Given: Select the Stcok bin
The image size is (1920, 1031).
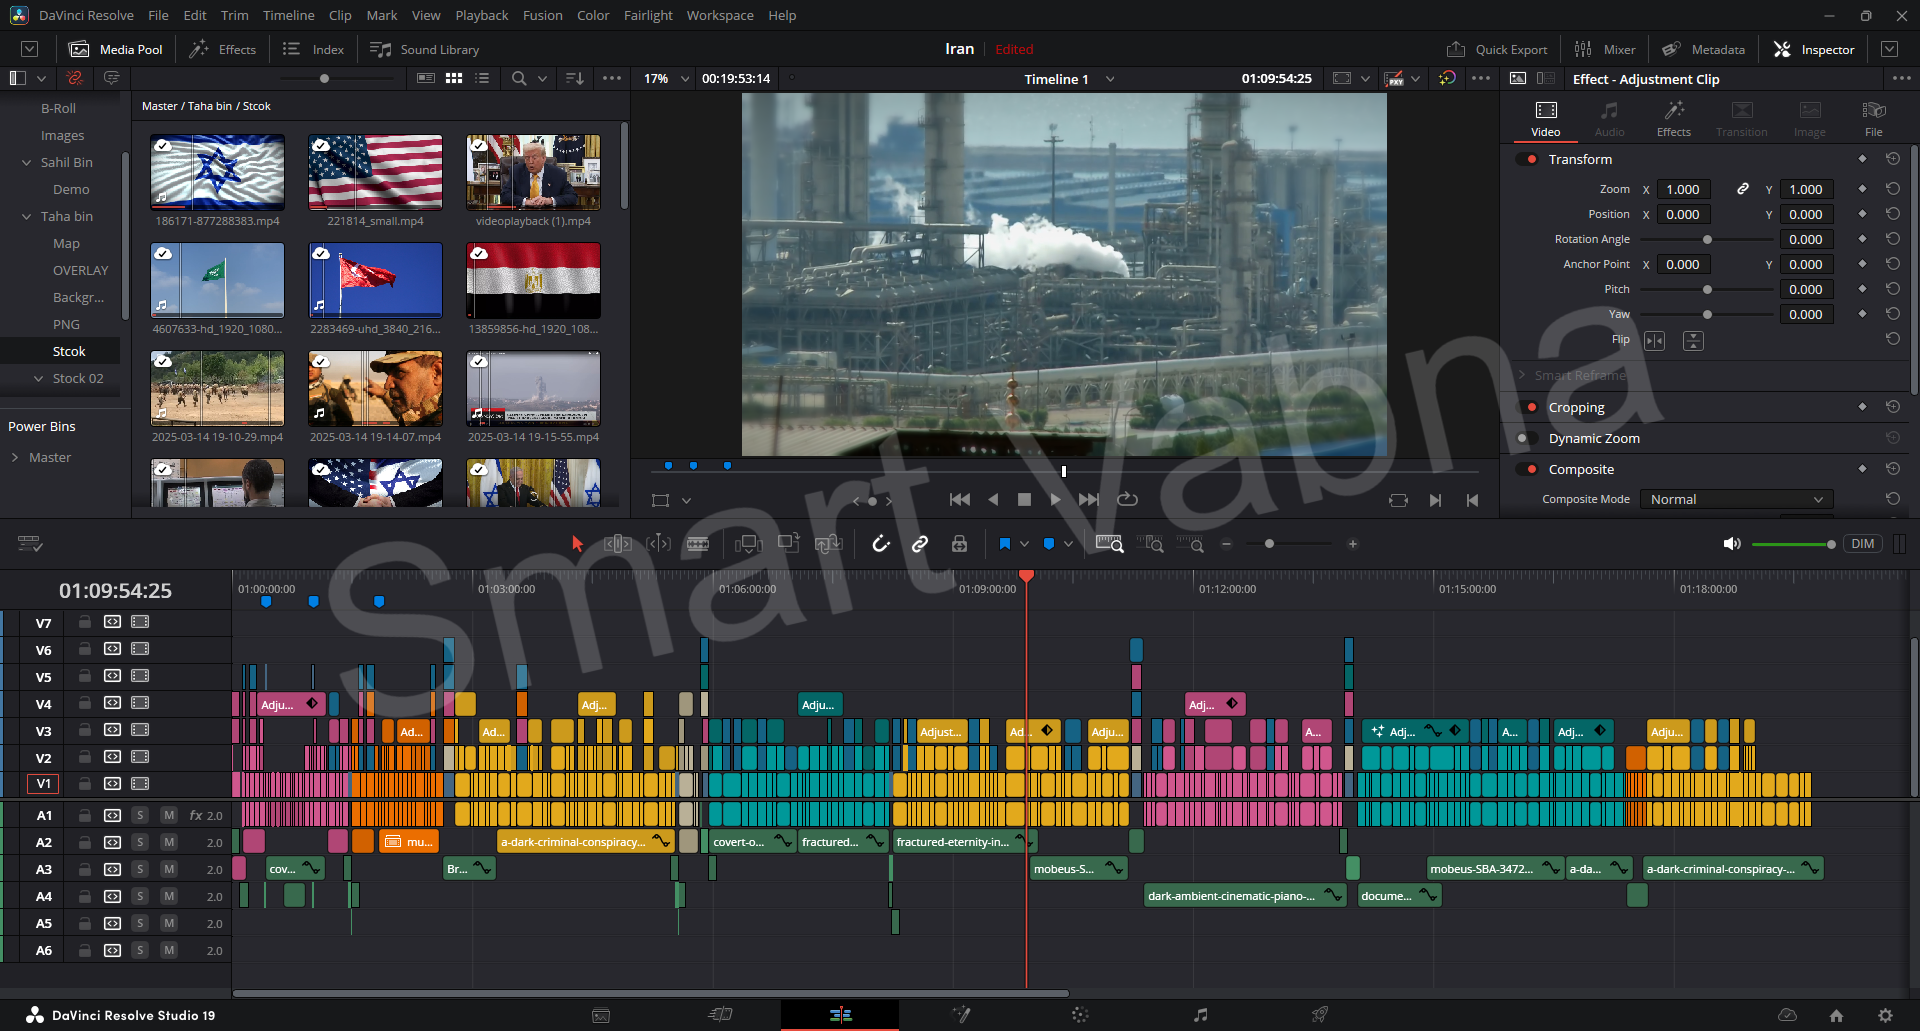Looking at the screenshot, I should point(69,351).
